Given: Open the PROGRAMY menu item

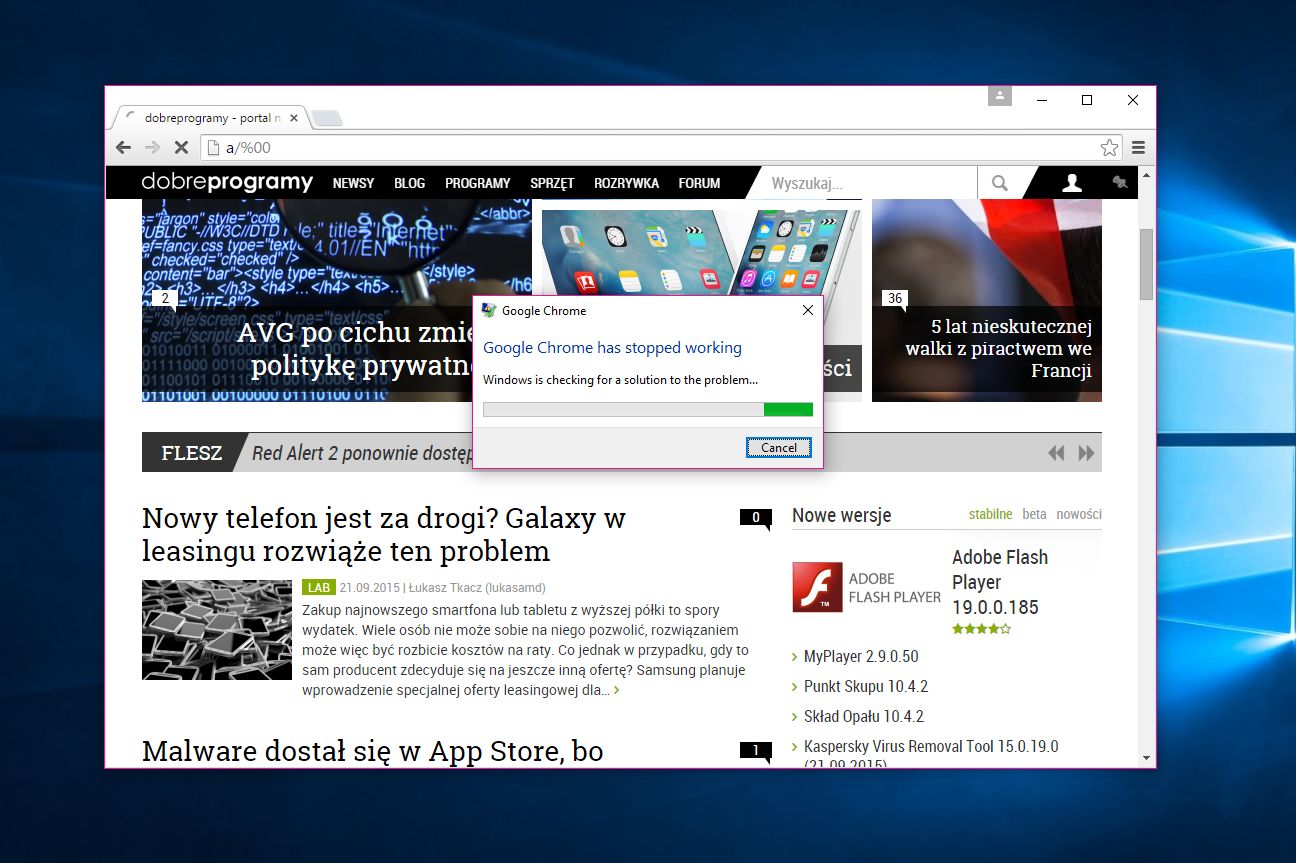Looking at the screenshot, I should coord(478,183).
